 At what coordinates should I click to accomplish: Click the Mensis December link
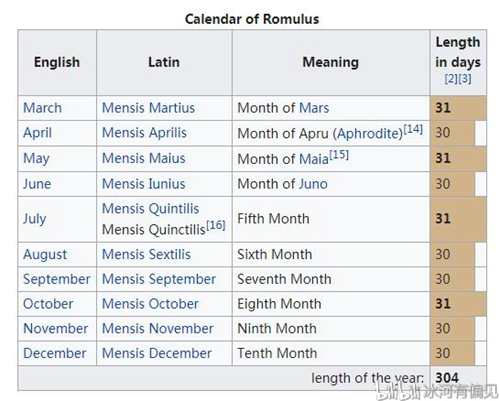coord(157,353)
